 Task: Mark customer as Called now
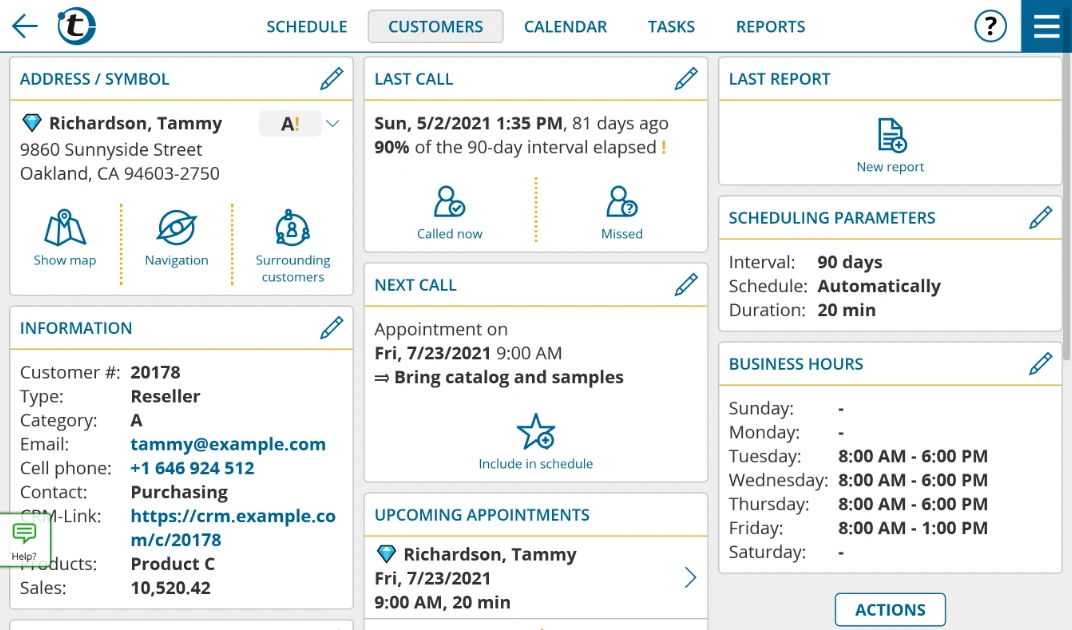(x=449, y=203)
